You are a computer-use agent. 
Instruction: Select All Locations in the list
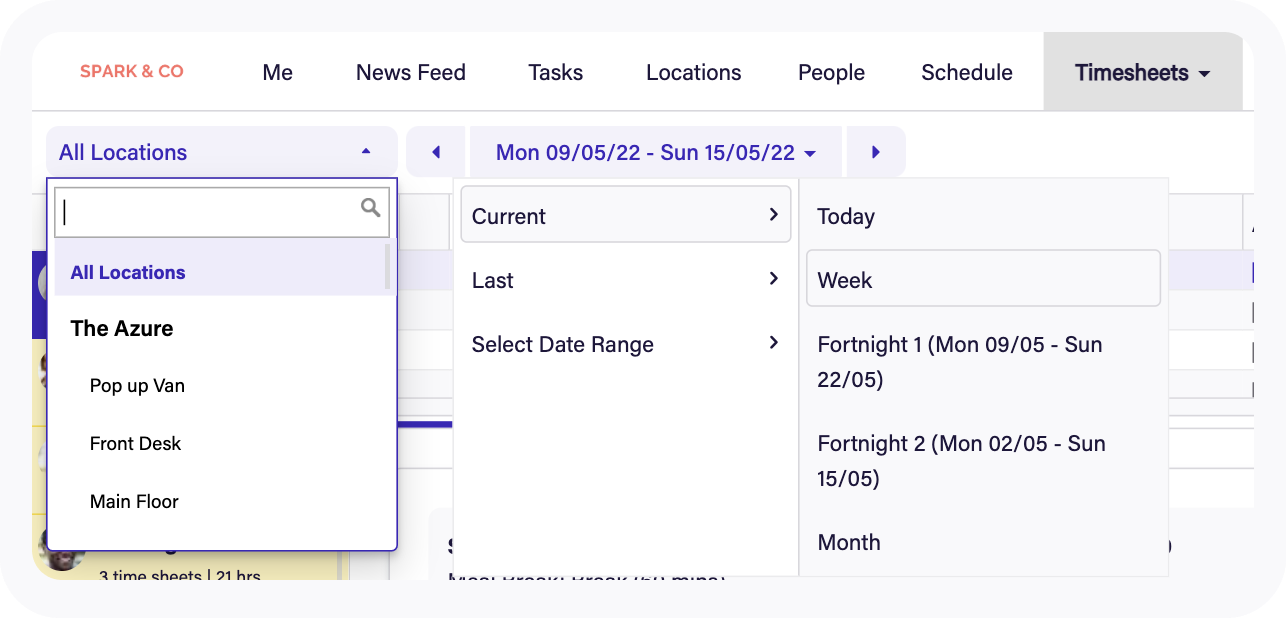click(220, 272)
